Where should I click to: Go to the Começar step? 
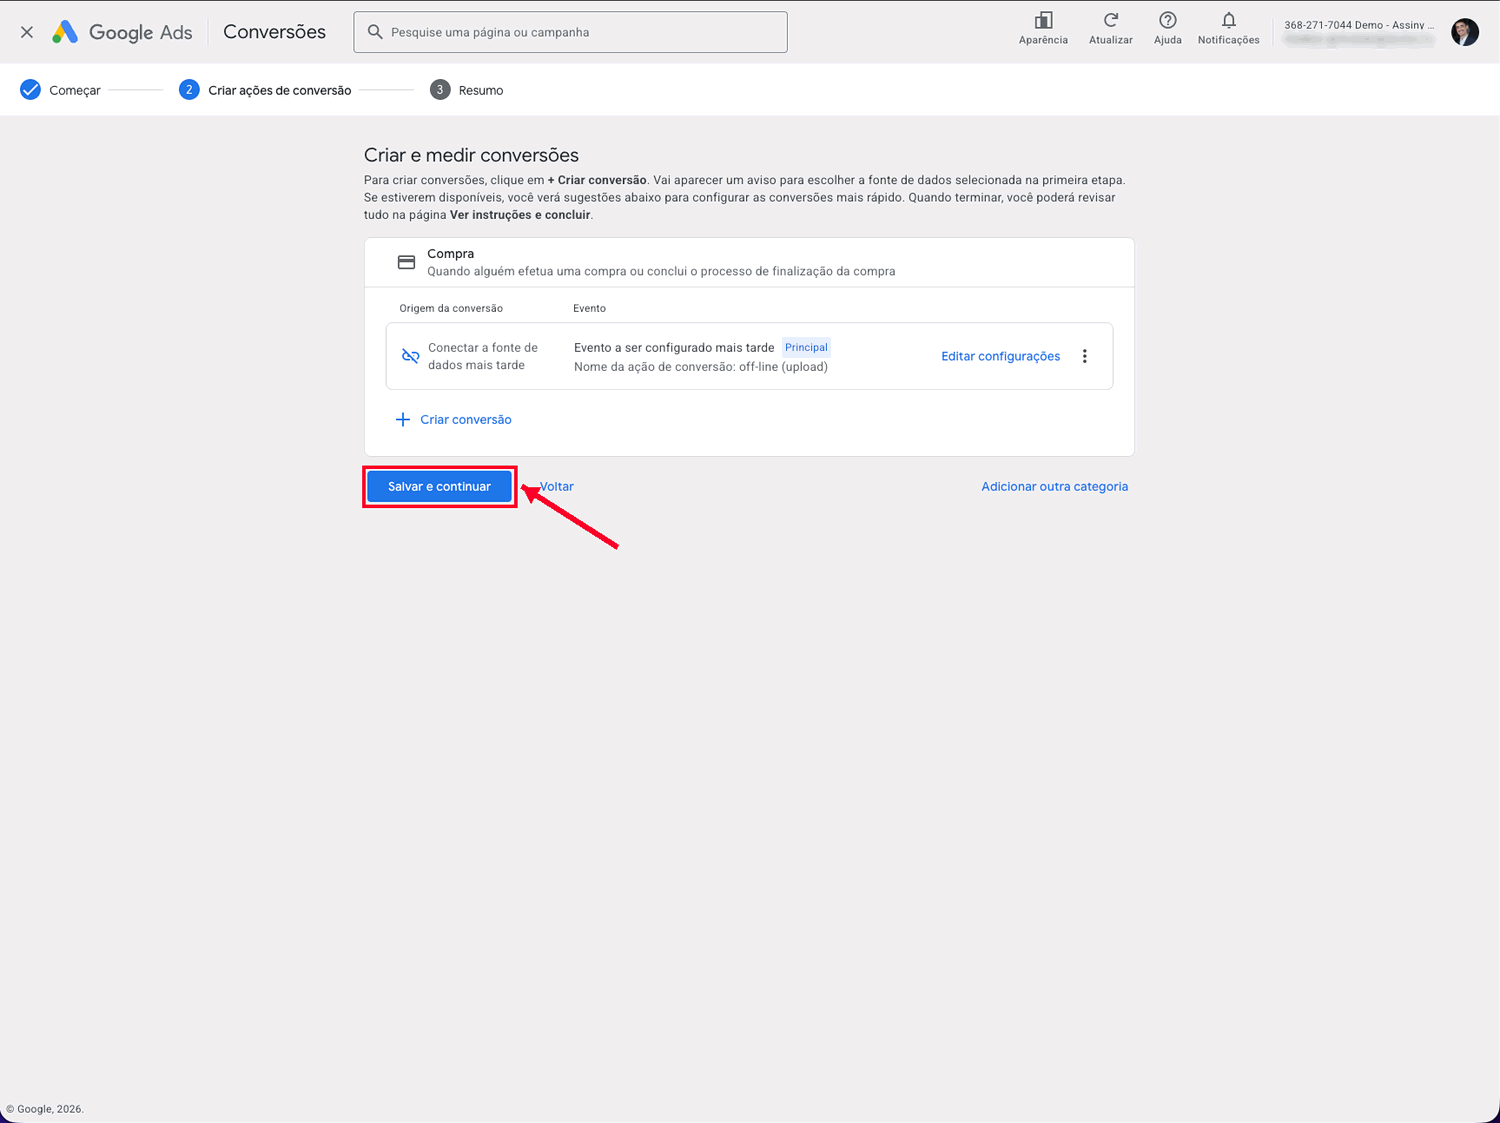coord(61,90)
